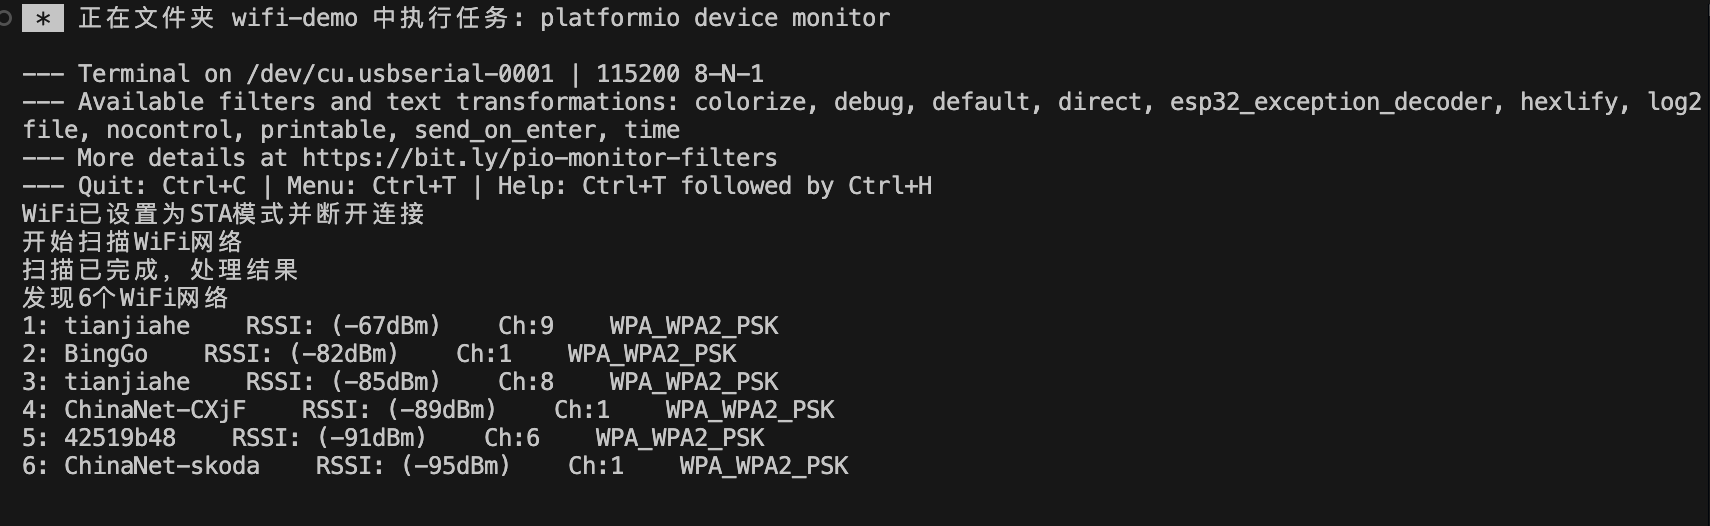The width and height of the screenshot is (1710, 526).
Task: Click the circular command status indicator
Action: (x=5, y=18)
